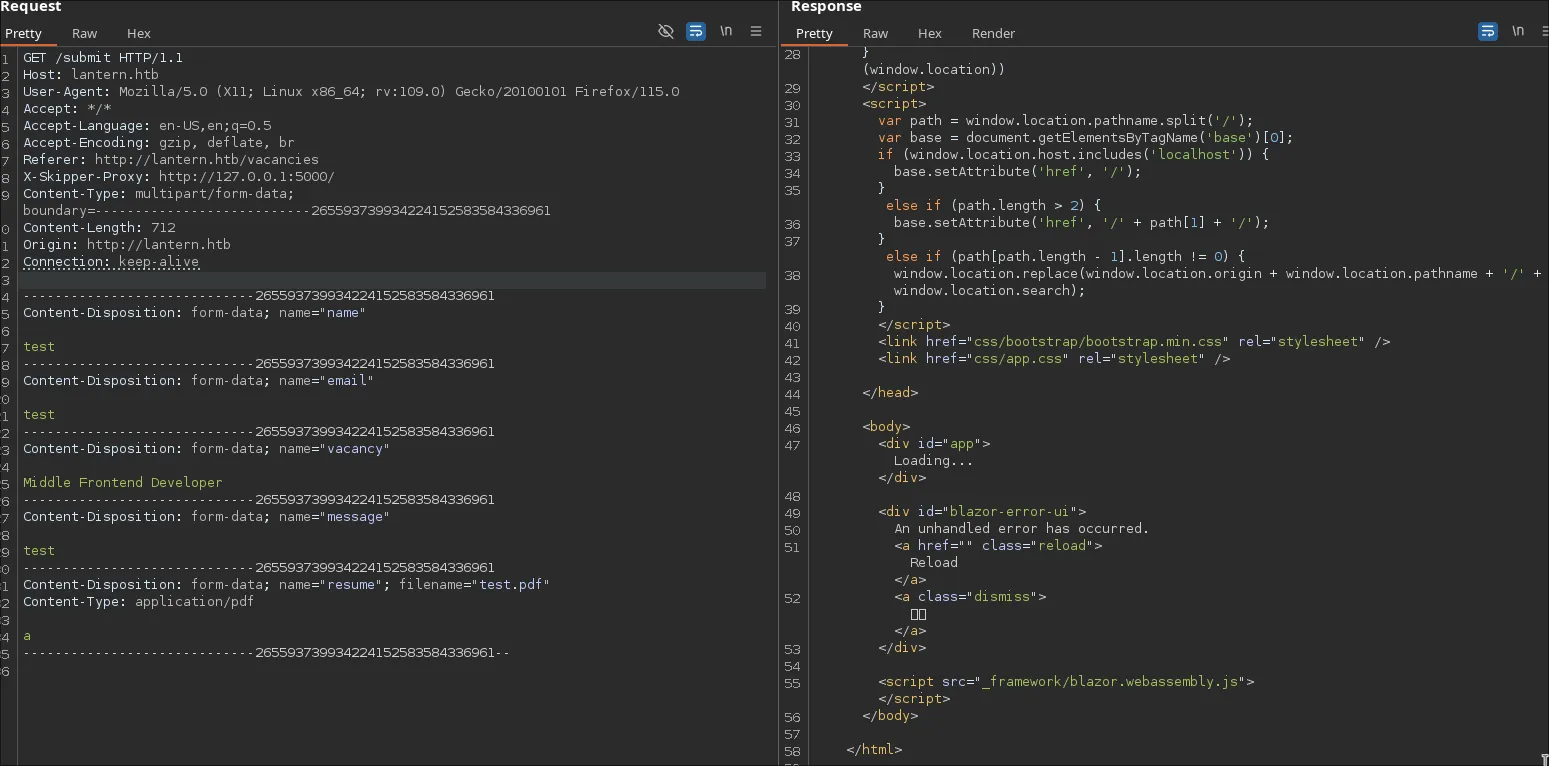Switch to the Request Raw tab
The image size is (1549, 766).
coord(85,33)
